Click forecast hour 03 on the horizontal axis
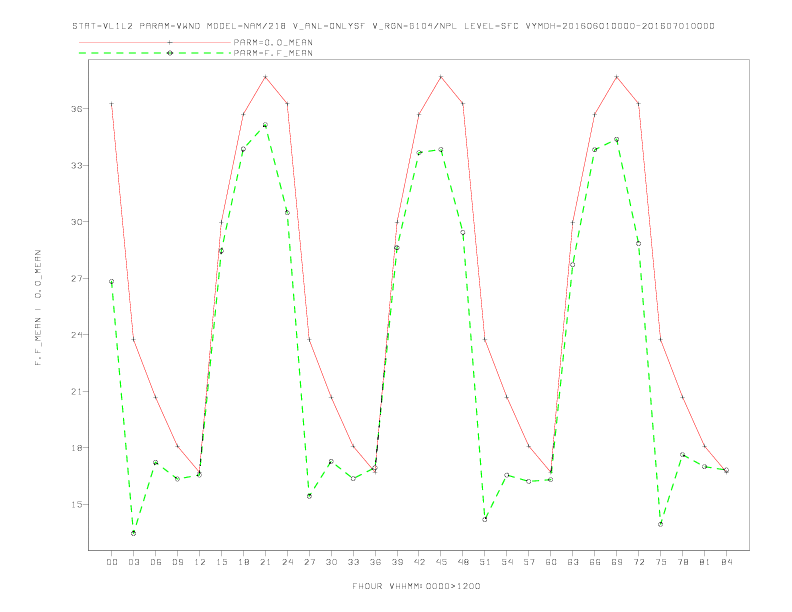This screenshot has width=792, height=612. [133, 562]
